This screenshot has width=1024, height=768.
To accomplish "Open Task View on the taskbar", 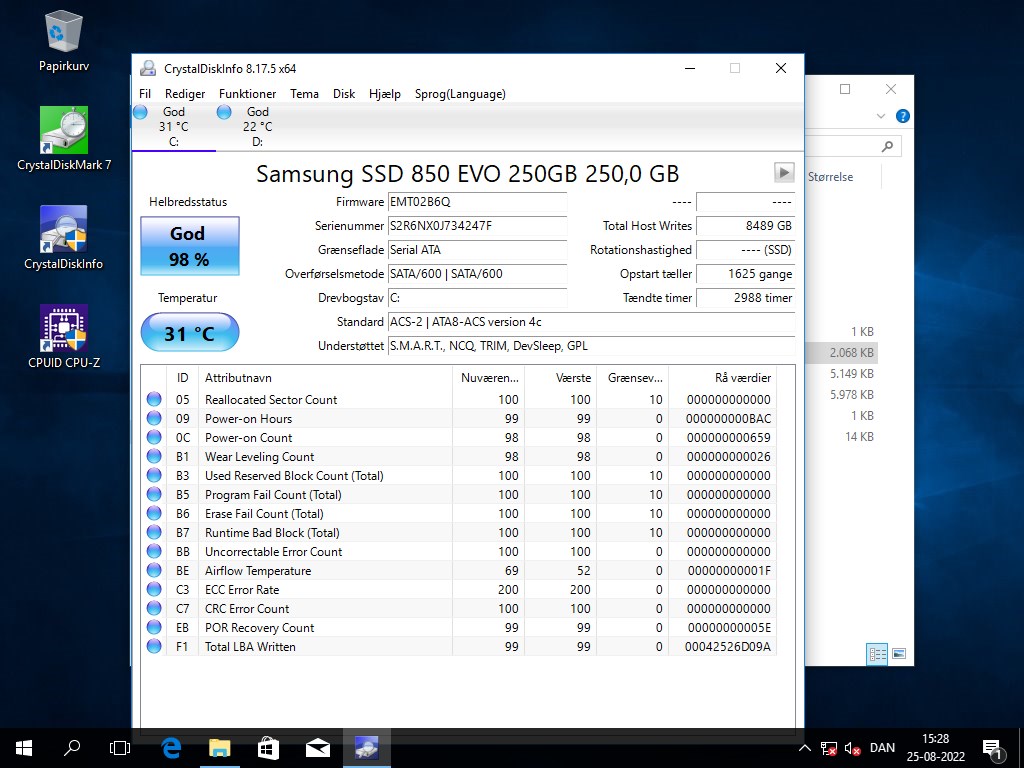I will click(120, 748).
